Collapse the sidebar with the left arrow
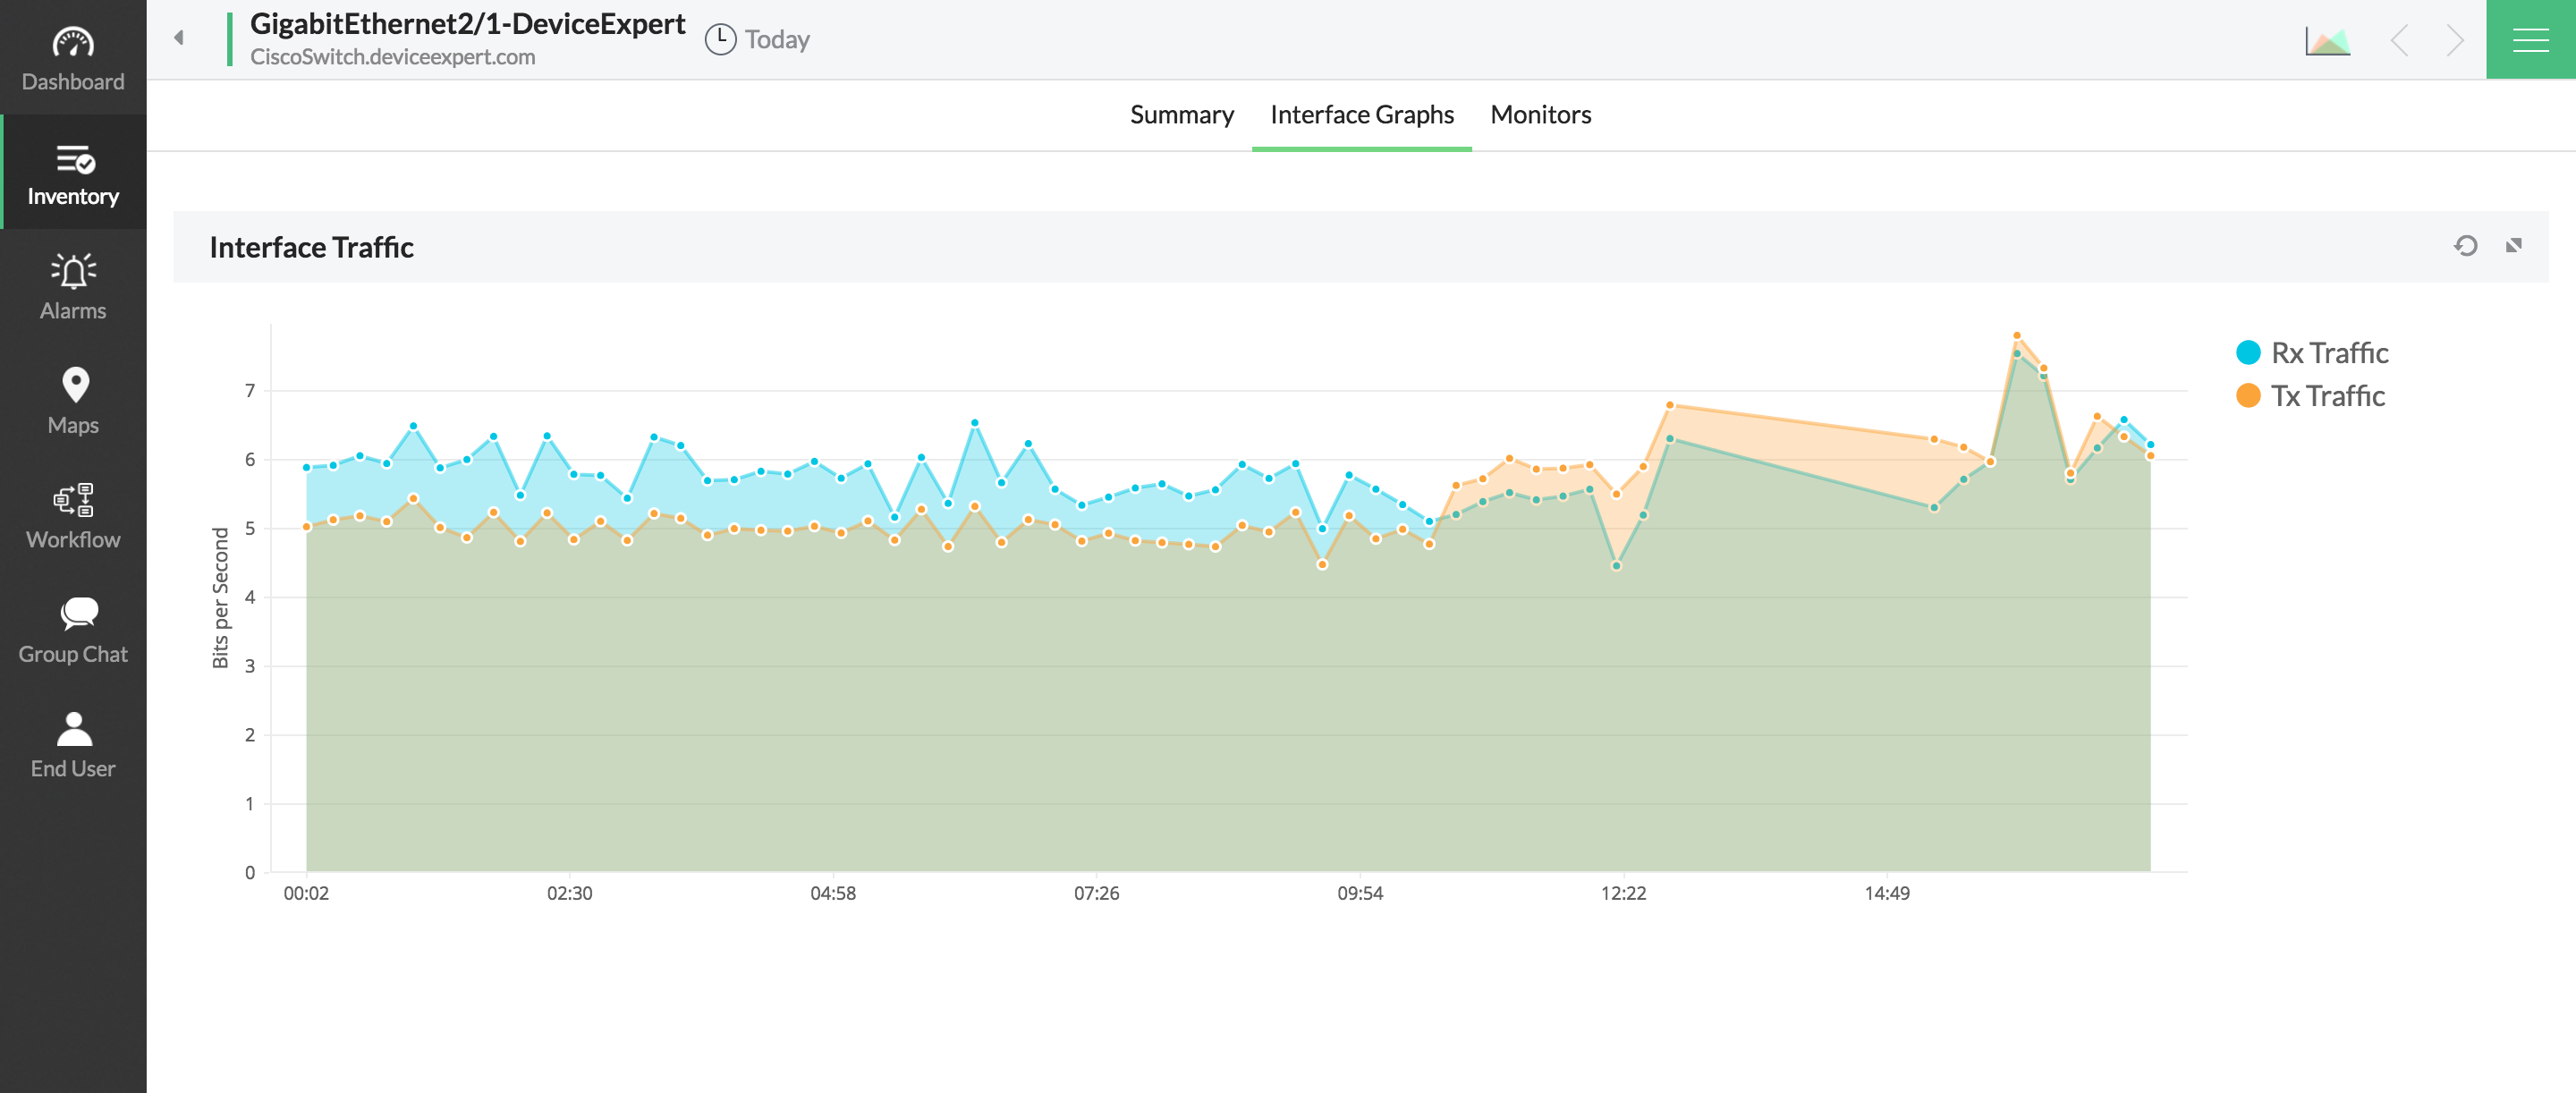This screenshot has height=1093, width=2576. point(179,38)
